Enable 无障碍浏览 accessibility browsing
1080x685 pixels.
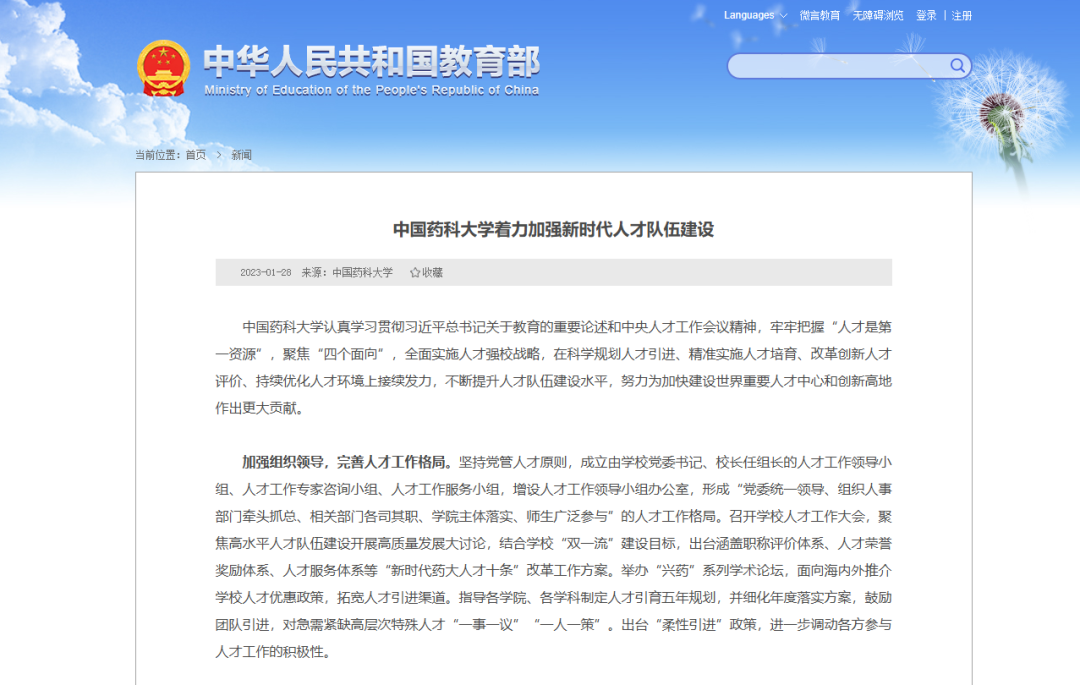878,15
